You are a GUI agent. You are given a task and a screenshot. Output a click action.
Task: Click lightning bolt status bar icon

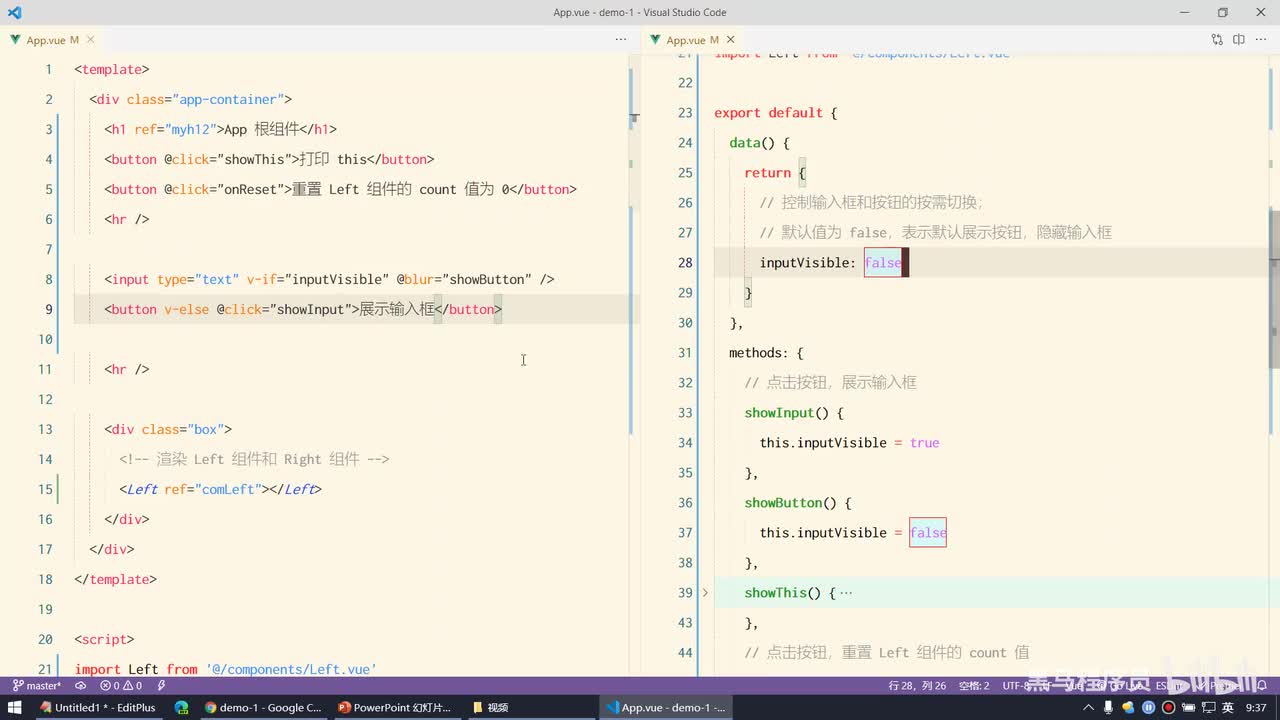click(161, 686)
